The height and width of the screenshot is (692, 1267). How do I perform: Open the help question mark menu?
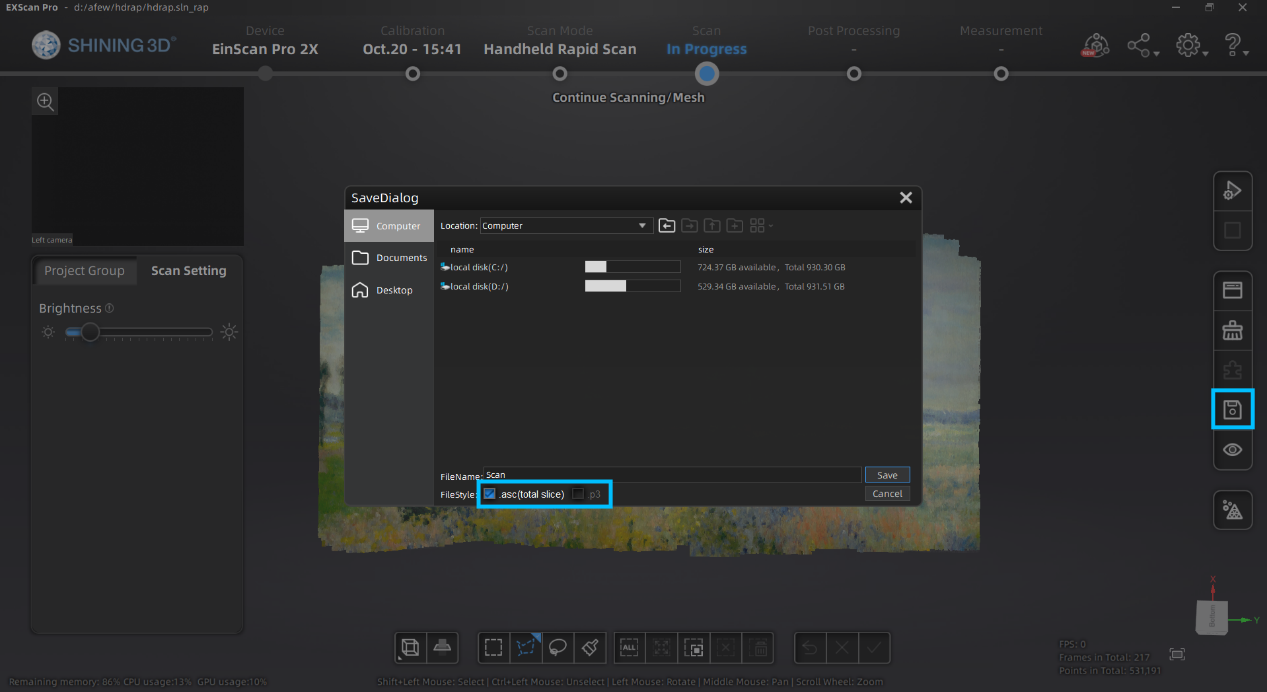coord(1236,46)
